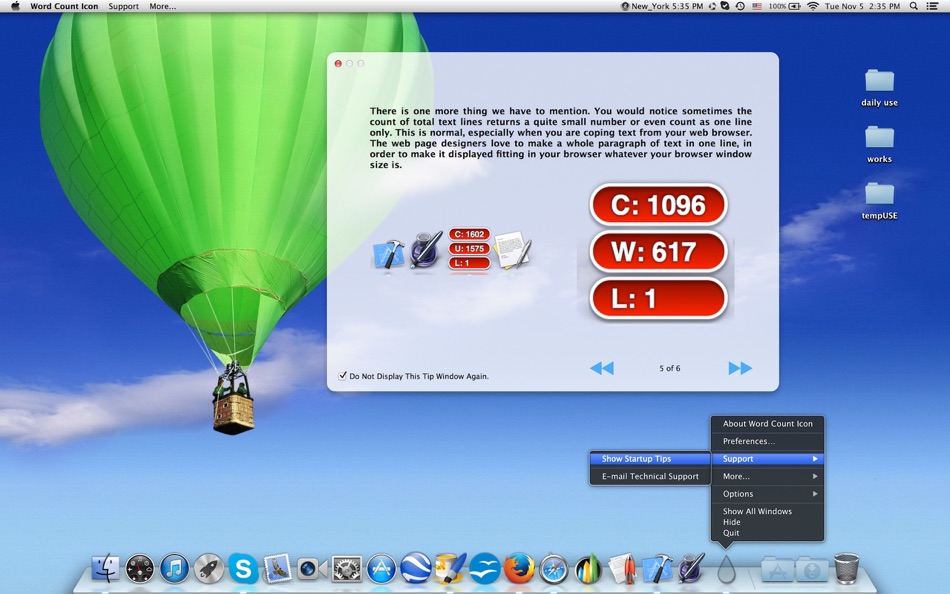Expand More... submenu in dock menu
The width and height of the screenshot is (950, 594).
coord(767,476)
